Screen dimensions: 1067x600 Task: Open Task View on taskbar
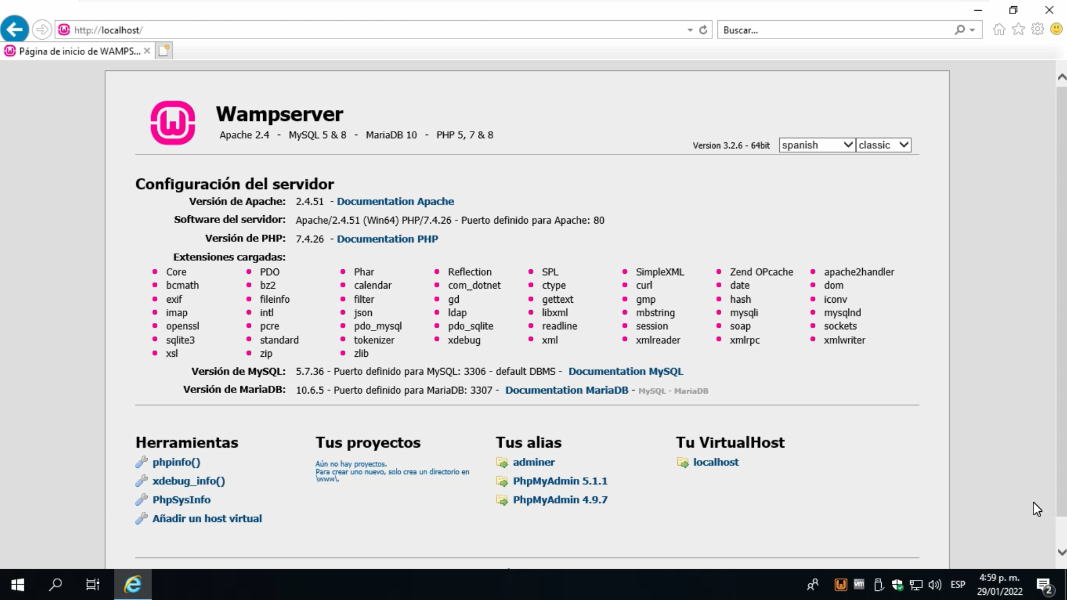point(93,584)
